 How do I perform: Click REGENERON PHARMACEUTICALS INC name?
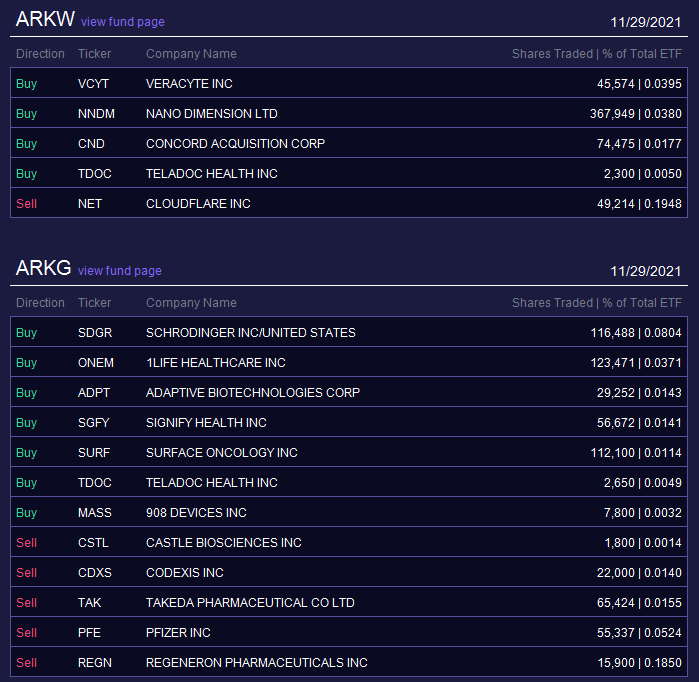pyautogui.click(x=256, y=662)
